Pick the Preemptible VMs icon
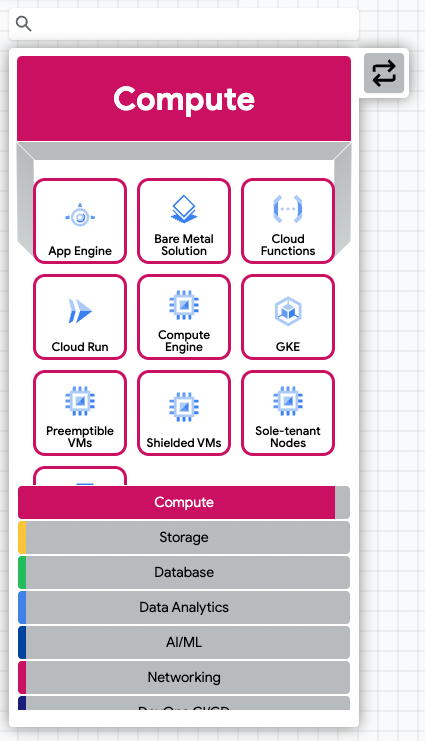425x741 pixels. 80,413
